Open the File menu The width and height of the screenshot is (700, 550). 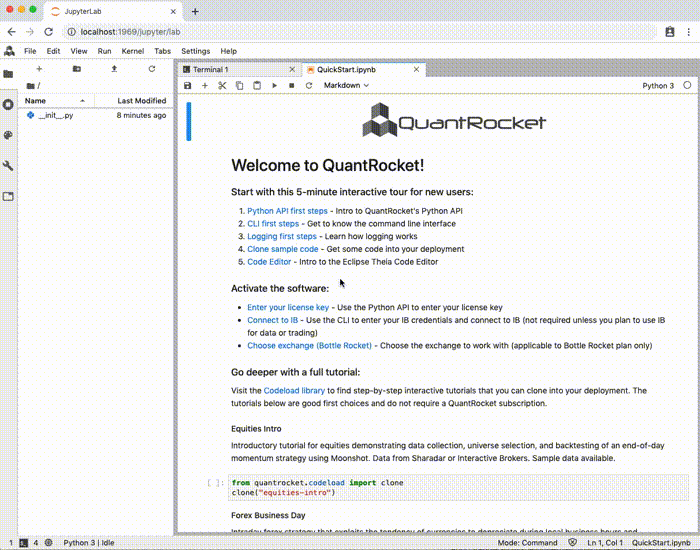(x=30, y=51)
